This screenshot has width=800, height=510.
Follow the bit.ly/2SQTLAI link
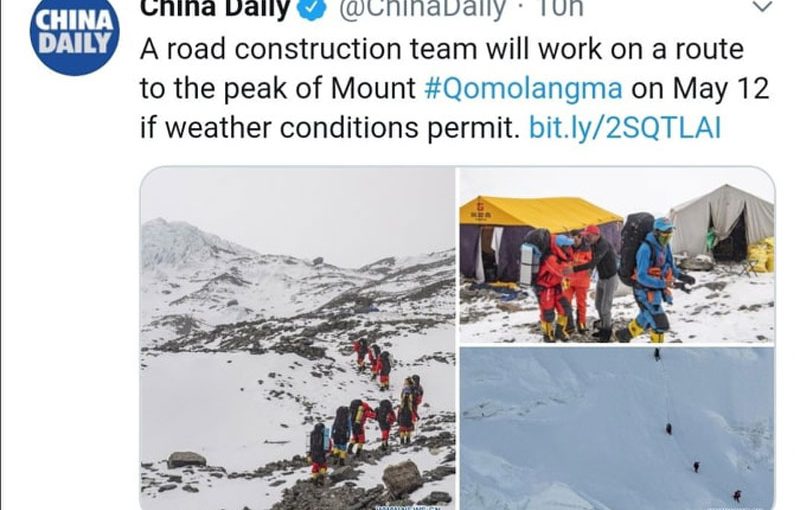coord(625,127)
